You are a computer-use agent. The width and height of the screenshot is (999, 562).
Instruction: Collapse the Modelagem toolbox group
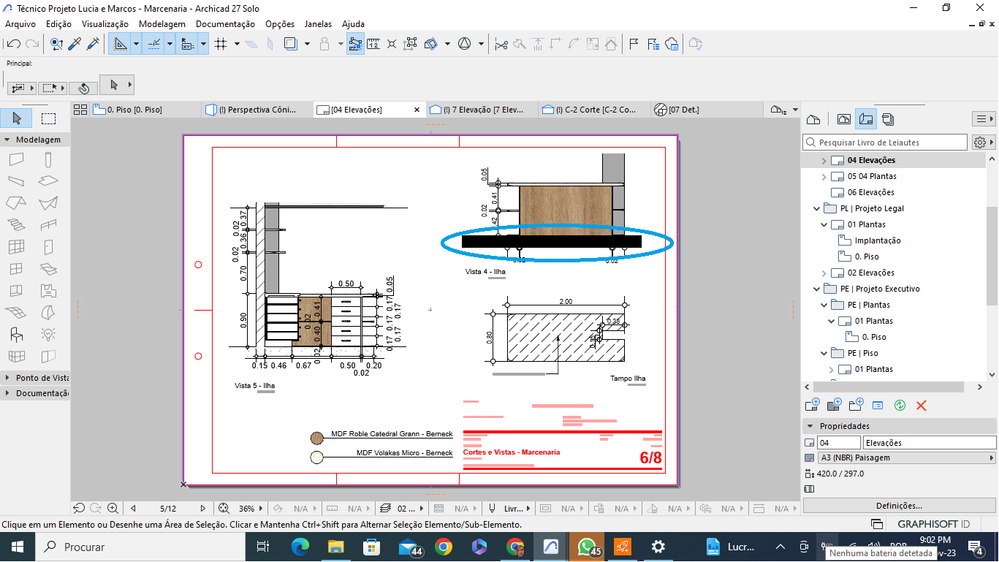(x=7, y=139)
